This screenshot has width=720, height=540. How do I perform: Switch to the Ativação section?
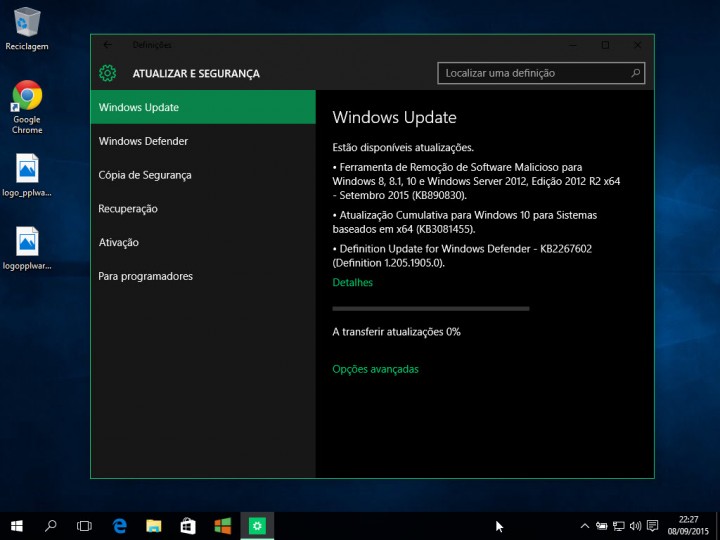click(203, 242)
